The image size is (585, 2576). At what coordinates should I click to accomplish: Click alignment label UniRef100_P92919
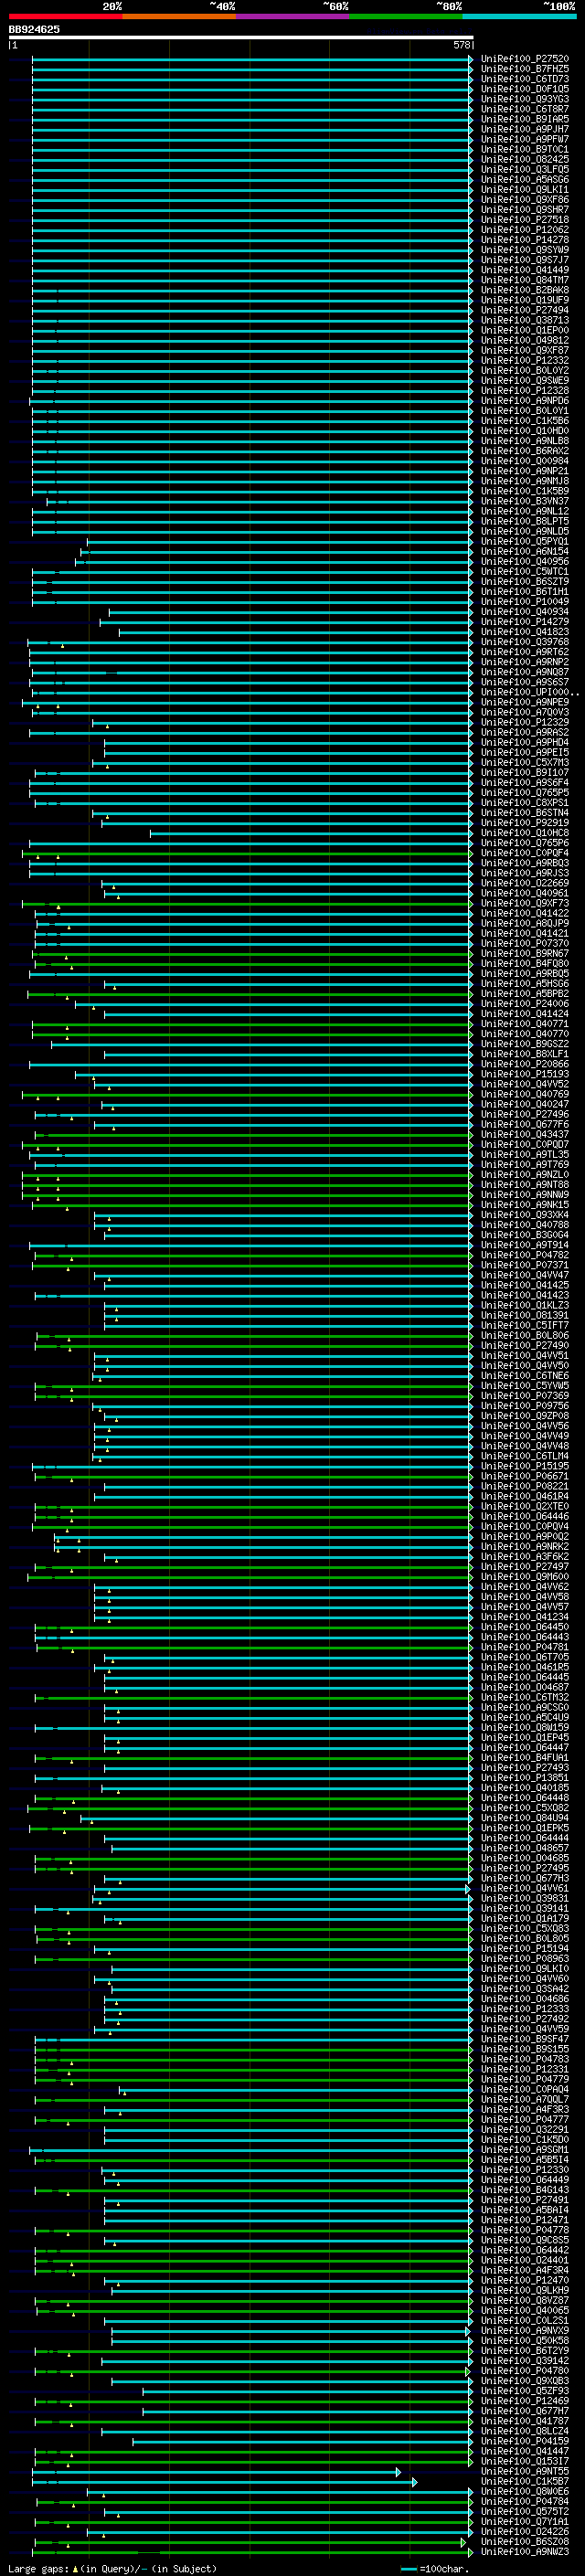pyautogui.click(x=525, y=824)
